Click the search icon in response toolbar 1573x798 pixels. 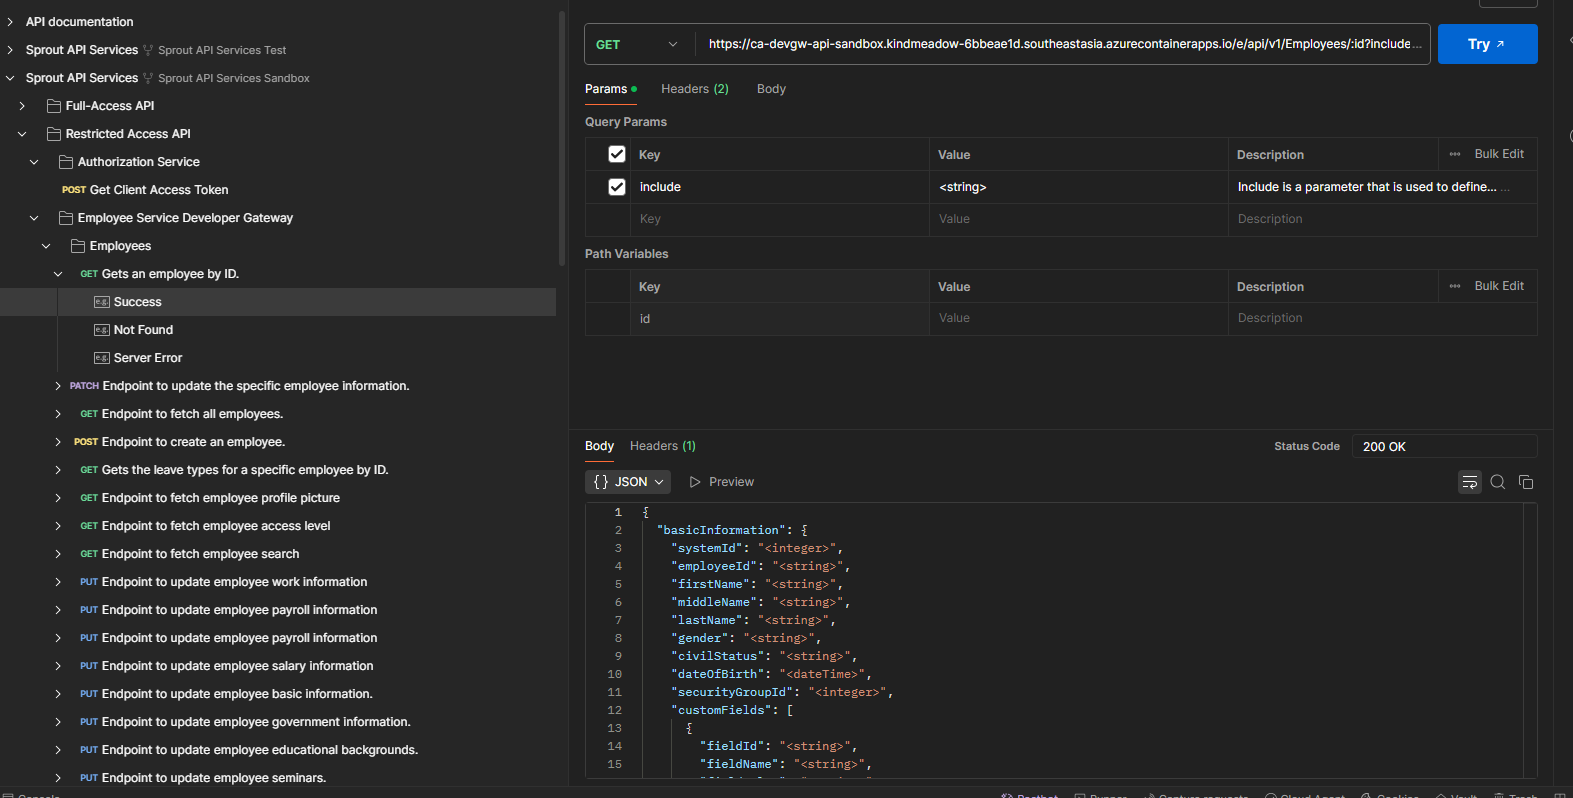(1497, 482)
